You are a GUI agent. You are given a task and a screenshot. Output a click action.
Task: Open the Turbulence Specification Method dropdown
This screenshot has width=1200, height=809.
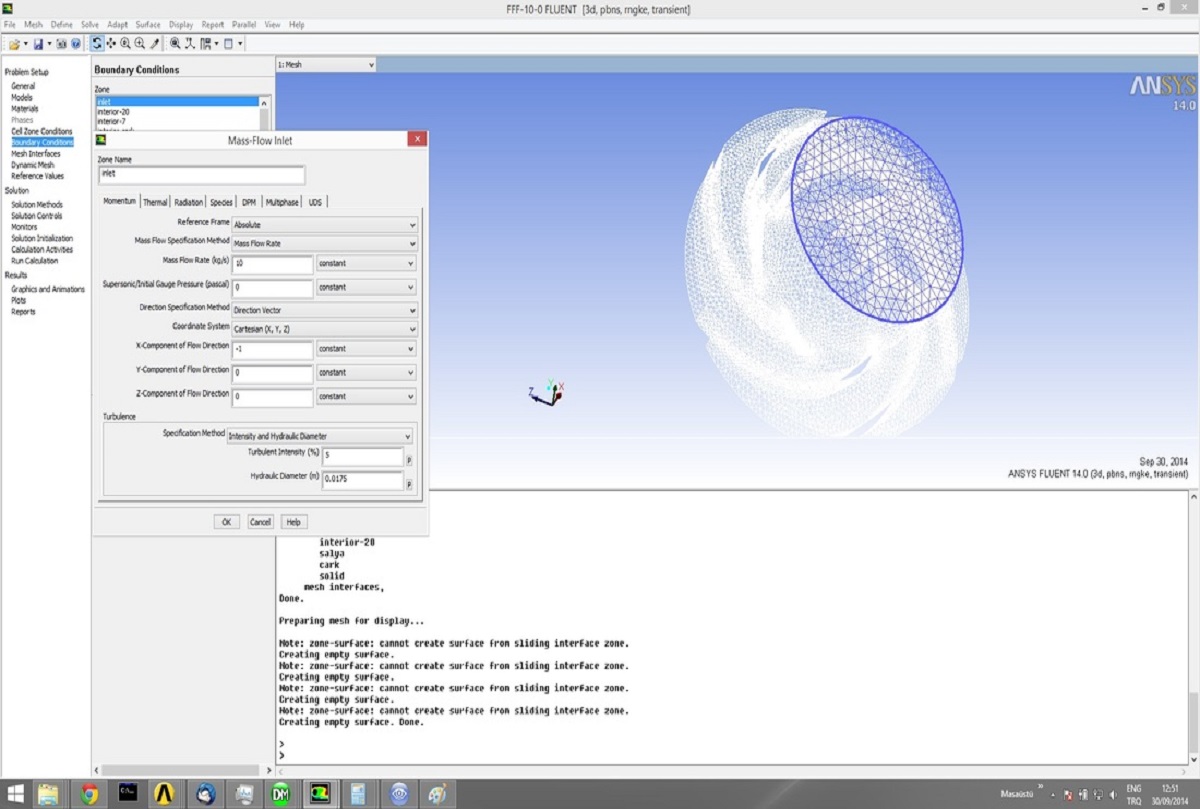coord(319,436)
